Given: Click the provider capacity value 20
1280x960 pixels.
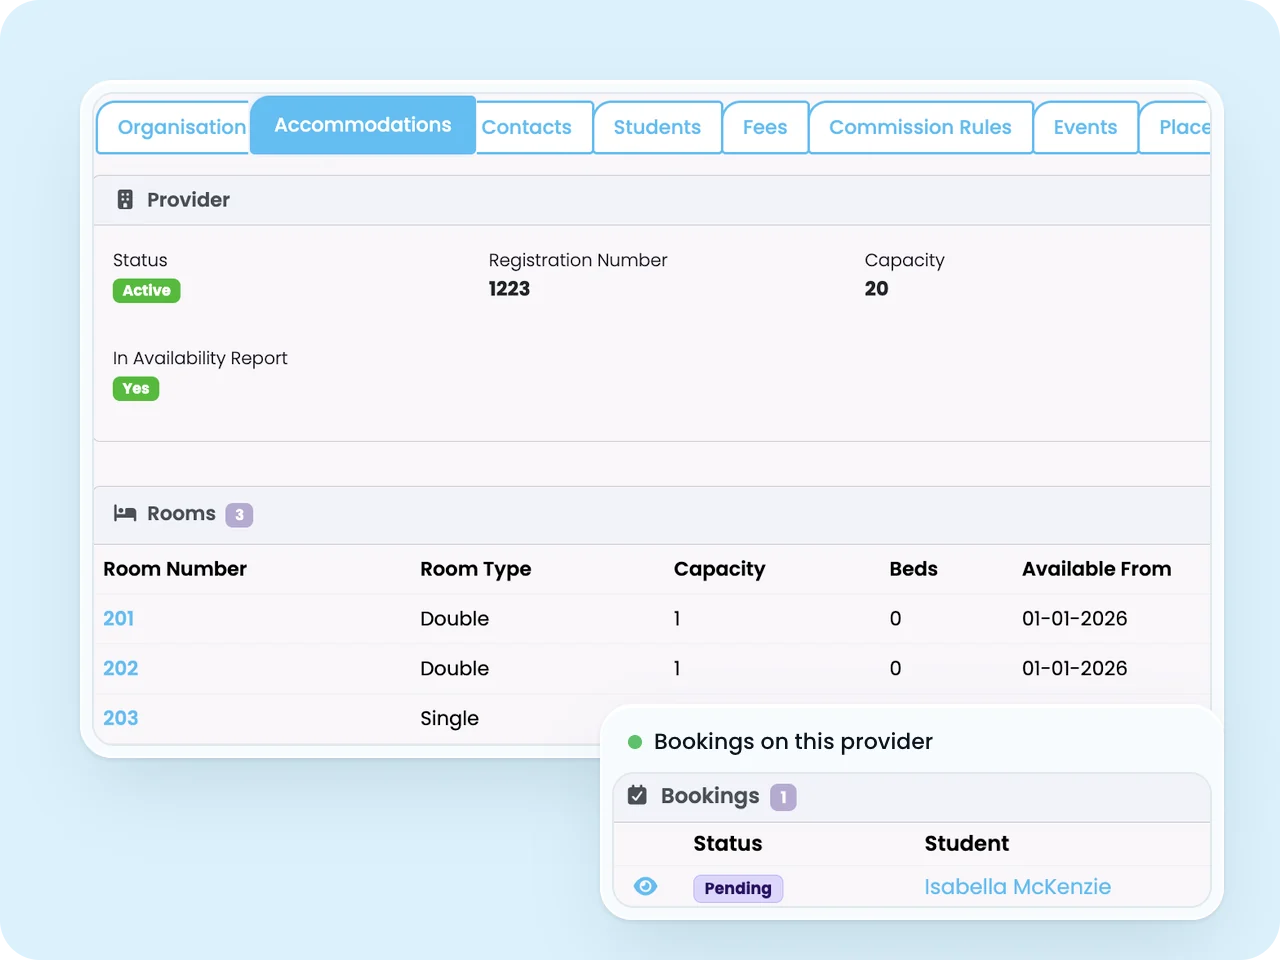Looking at the screenshot, I should pos(876,289).
